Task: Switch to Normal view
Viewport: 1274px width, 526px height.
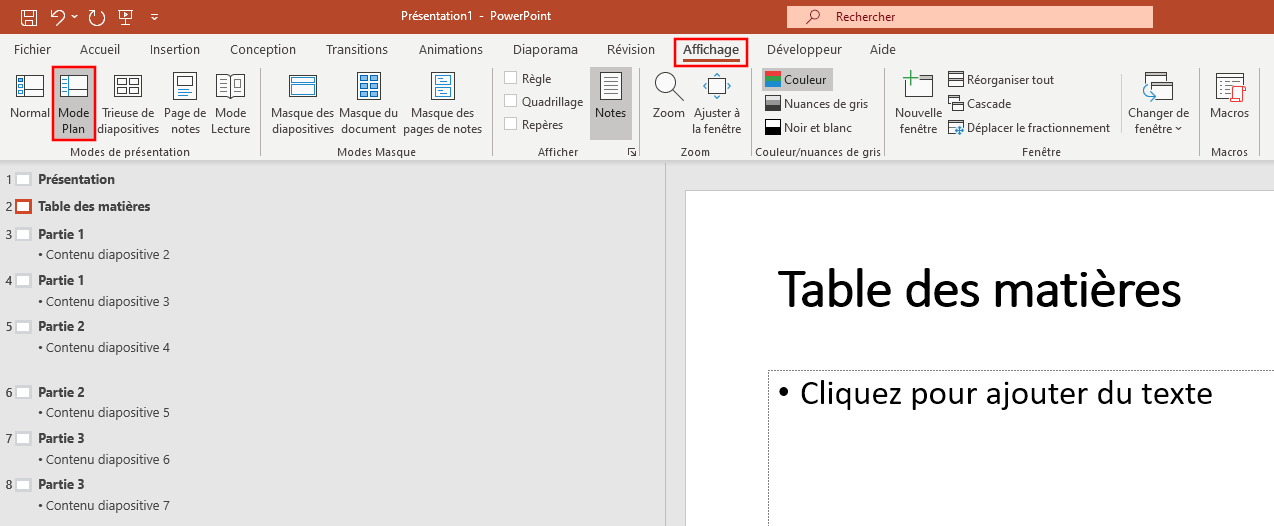Action: [30, 99]
